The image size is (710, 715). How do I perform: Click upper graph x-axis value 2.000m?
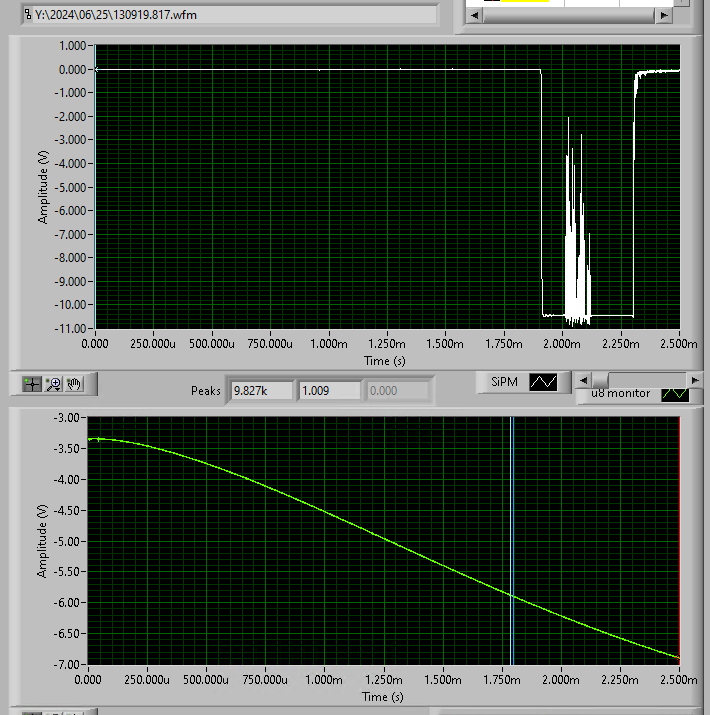tap(562, 344)
